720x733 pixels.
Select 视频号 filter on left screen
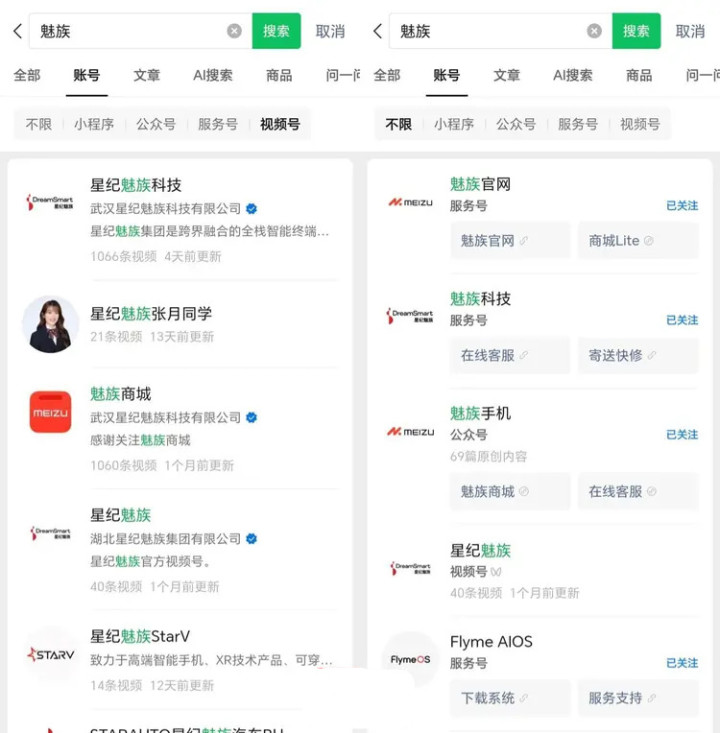pyautogui.click(x=280, y=124)
